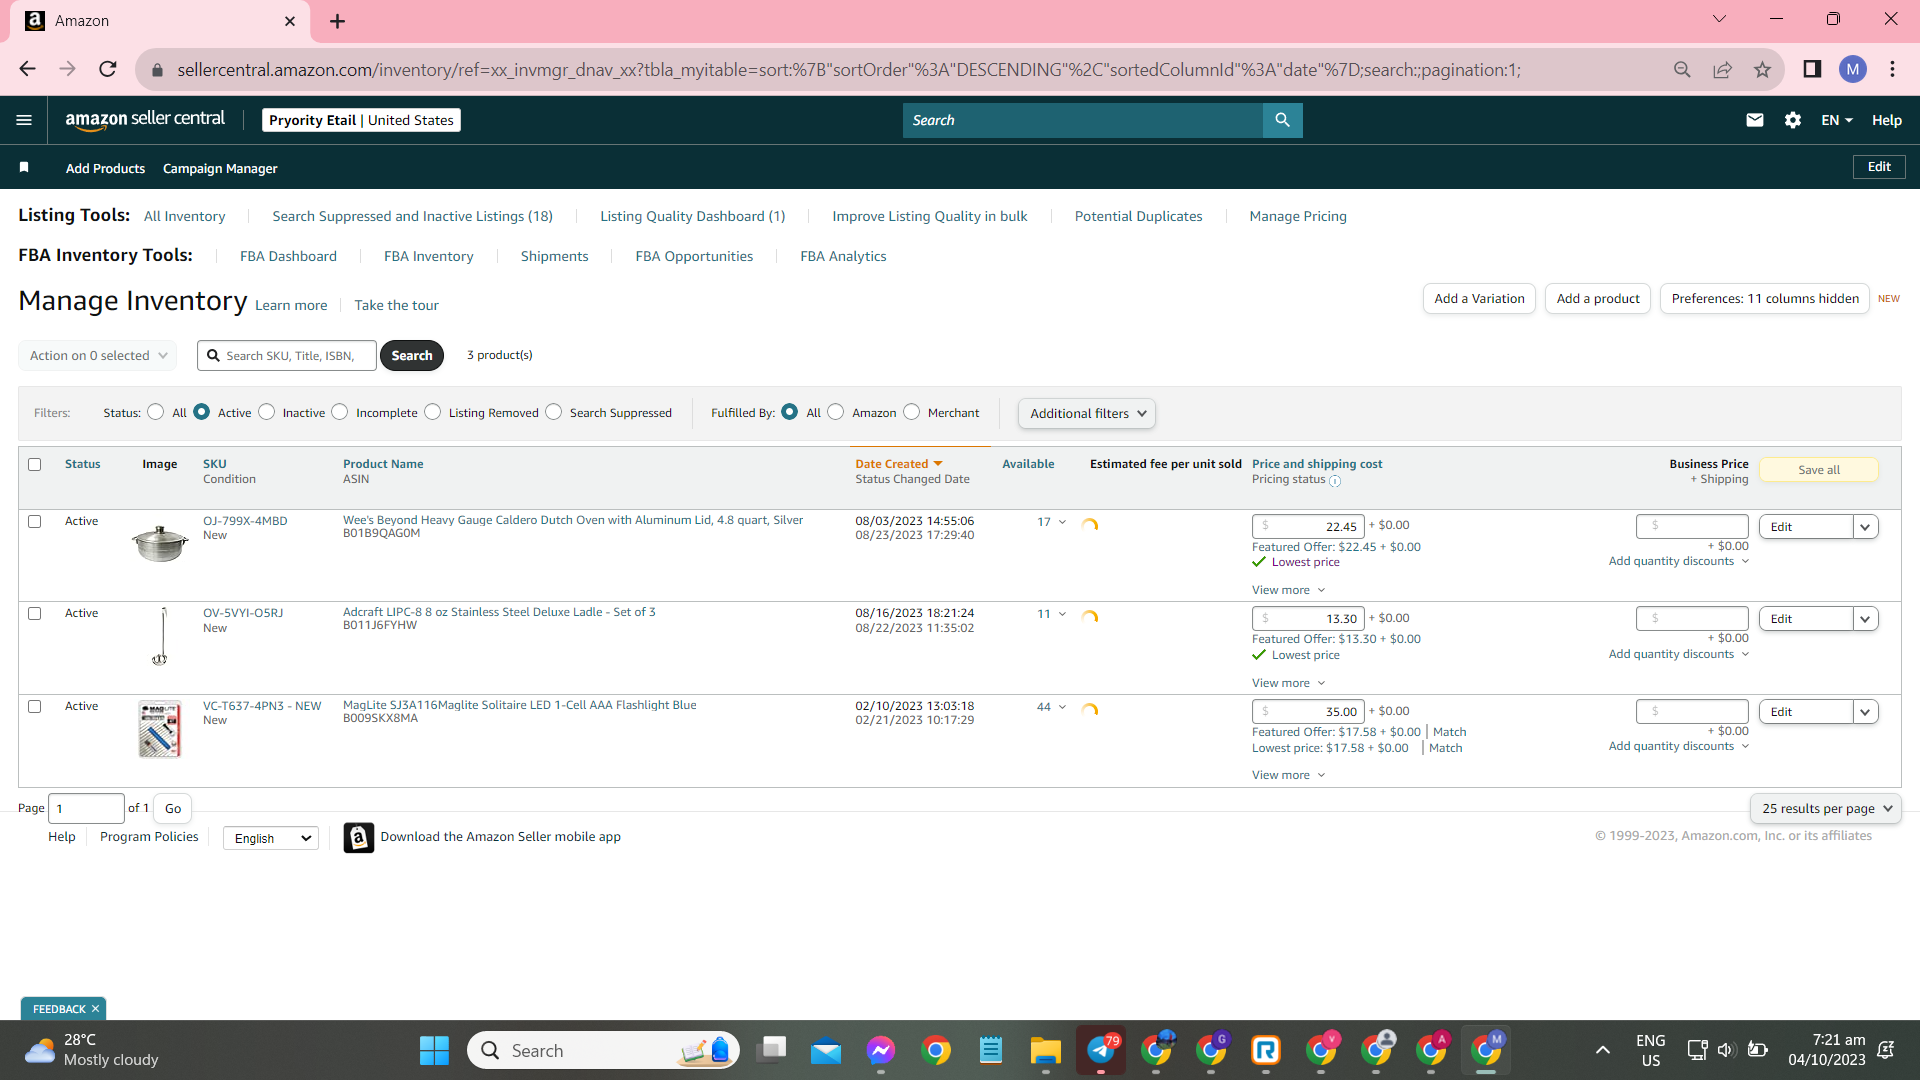1920x1080 pixels.
Task: Select checkbox for SKU OV-5VYI-O5RJ
Action: [x=35, y=613]
